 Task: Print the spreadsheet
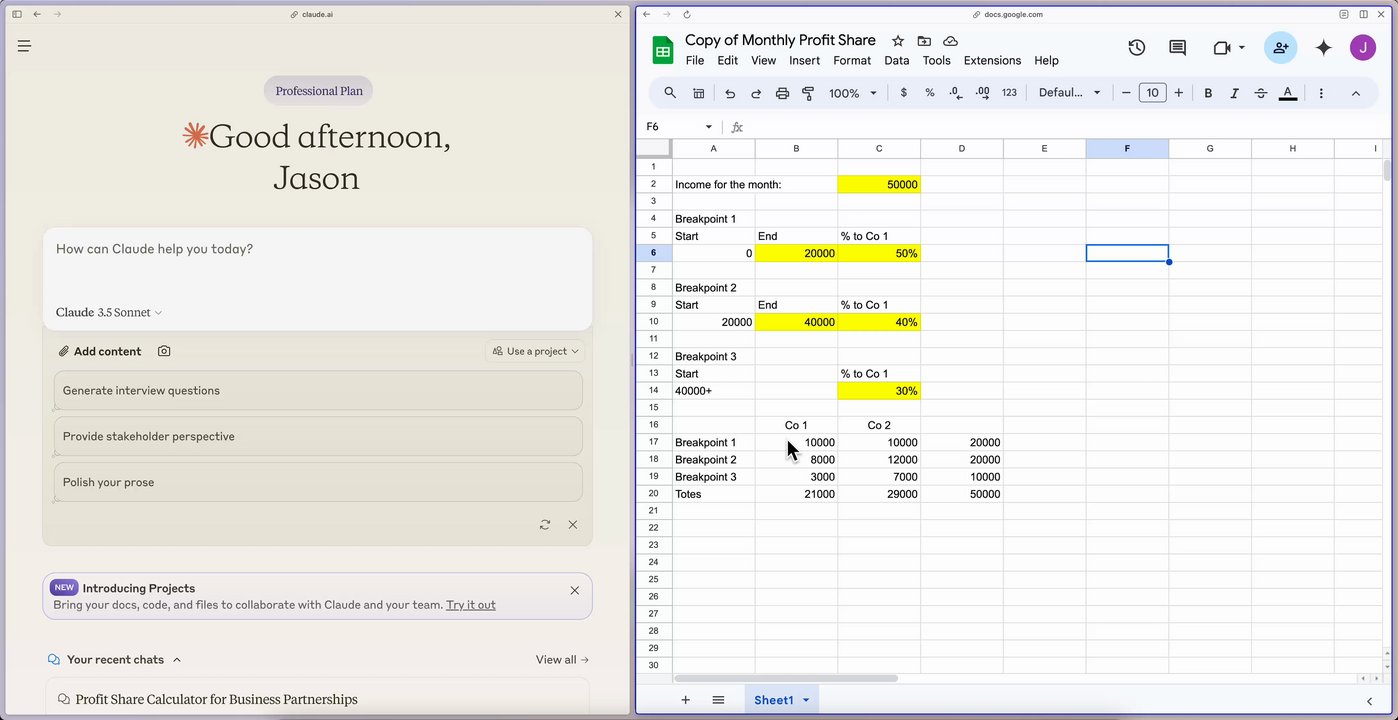[x=782, y=93]
